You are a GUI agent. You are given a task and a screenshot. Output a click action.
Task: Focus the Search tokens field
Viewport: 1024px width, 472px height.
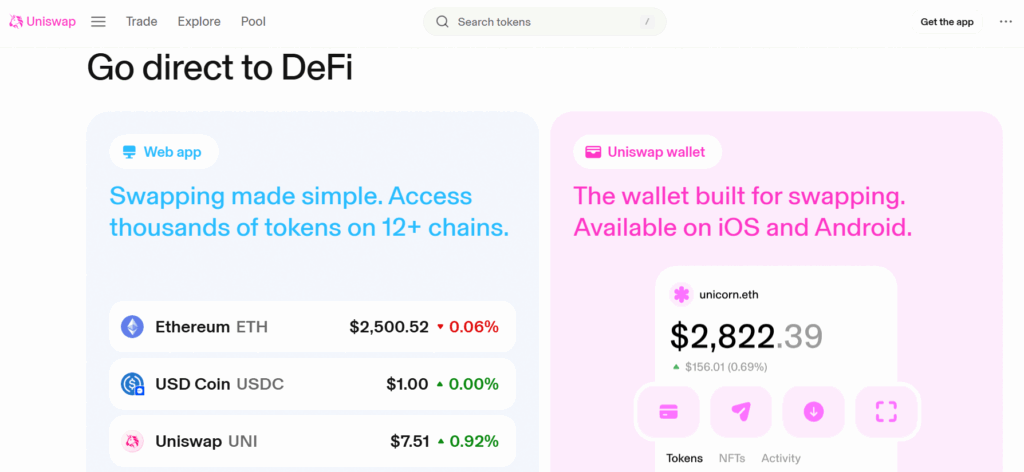click(x=545, y=22)
